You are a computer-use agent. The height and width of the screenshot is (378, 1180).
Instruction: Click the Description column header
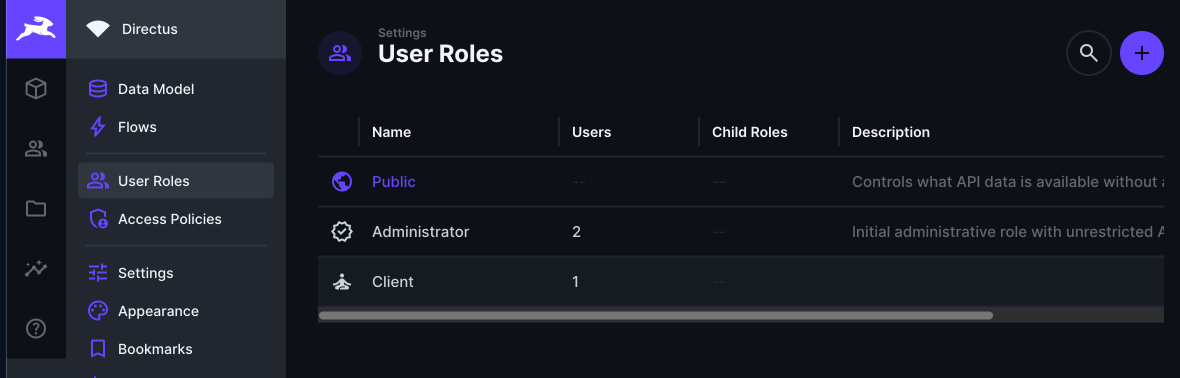coord(891,132)
